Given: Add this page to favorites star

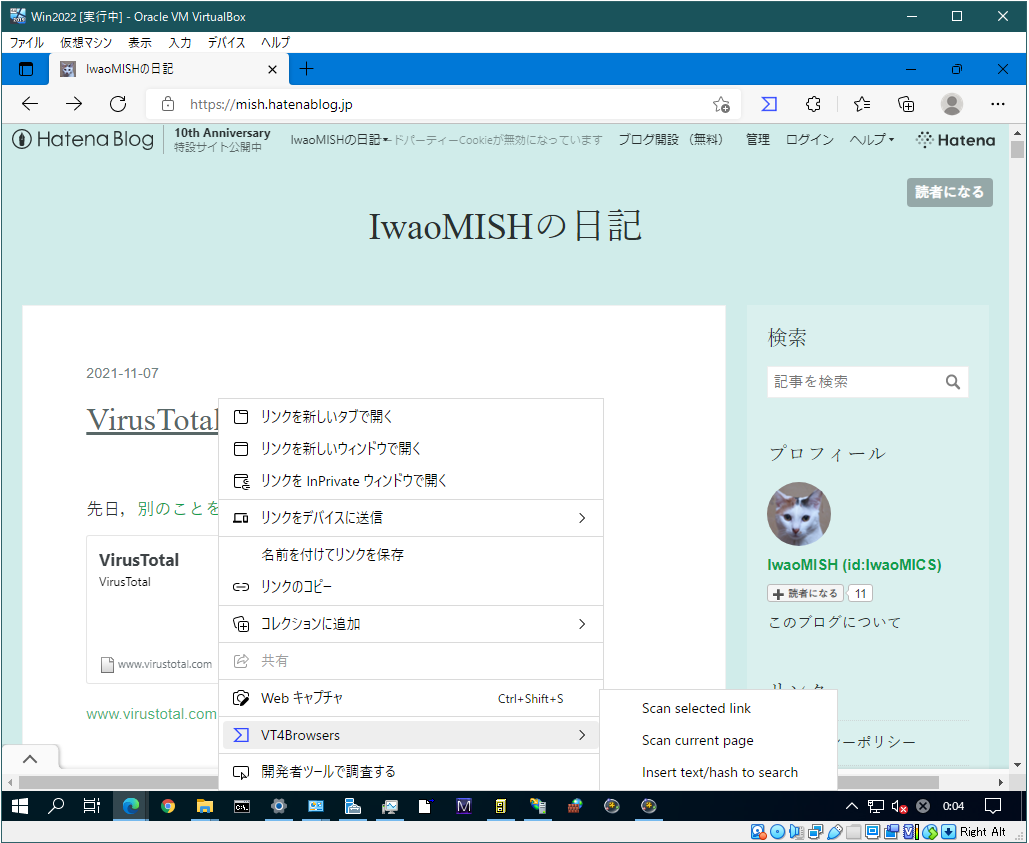Looking at the screenshot, I should pyautogui.click(x=721, y=104).
